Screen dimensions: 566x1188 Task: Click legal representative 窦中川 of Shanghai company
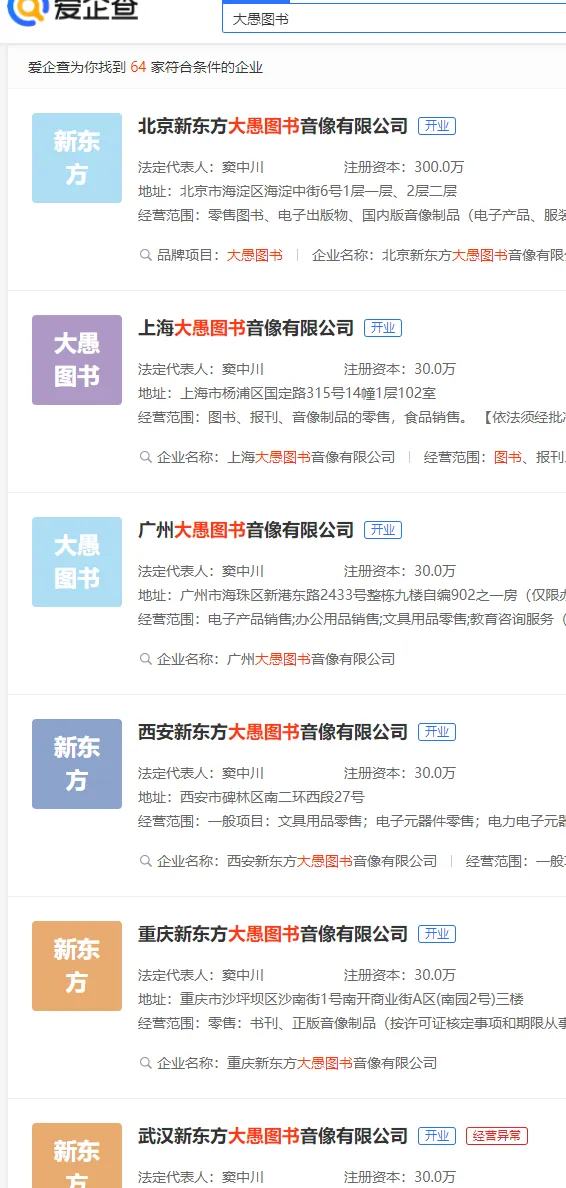[242, 369]
